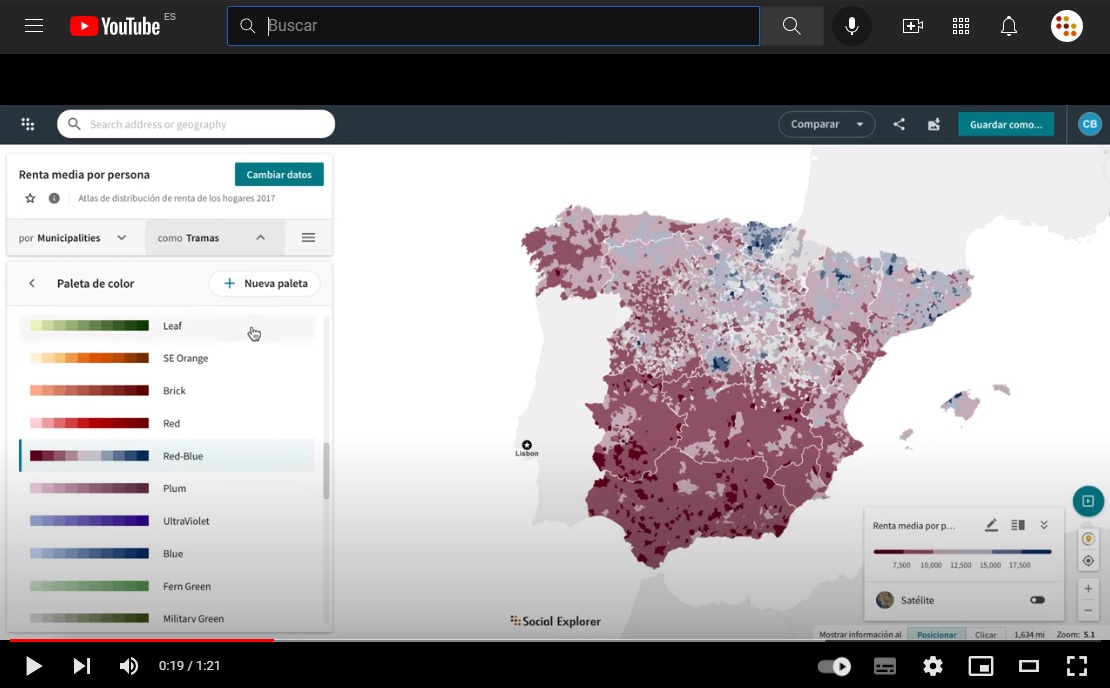Open YouTube video settings gear
1110x688 pixels.
(x=932, y=666)
